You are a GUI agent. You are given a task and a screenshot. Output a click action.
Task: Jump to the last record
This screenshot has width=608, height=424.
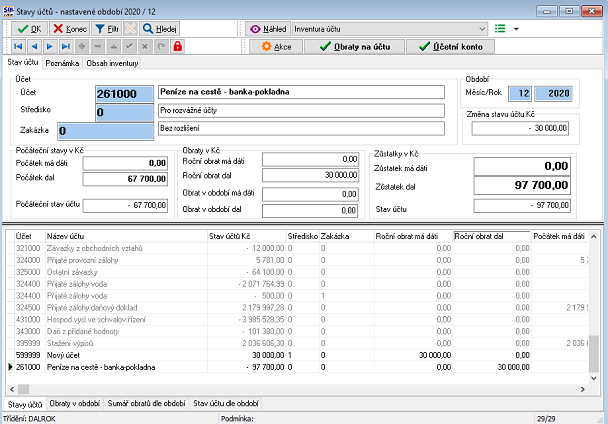pos(66,47)
